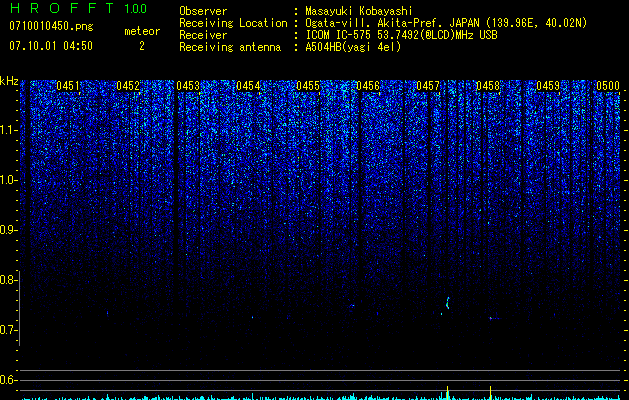Viewport: 629px width, 400px height.
Task: Click the 0457 time marker
Action: coord(428,86)
